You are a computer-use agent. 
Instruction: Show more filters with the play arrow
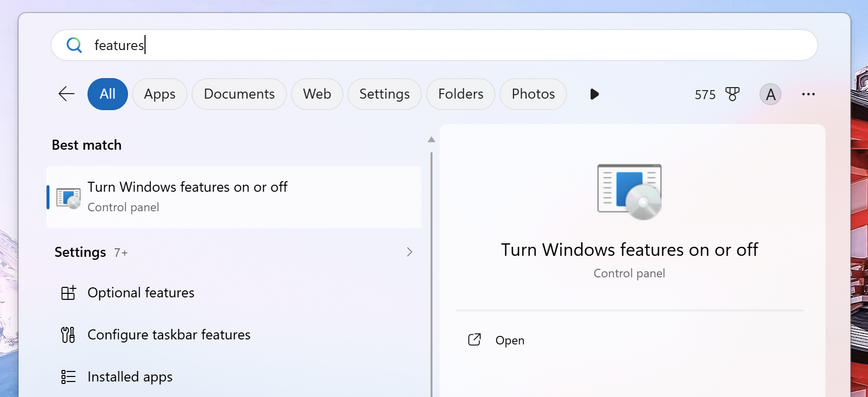click(x=595, y=94)
